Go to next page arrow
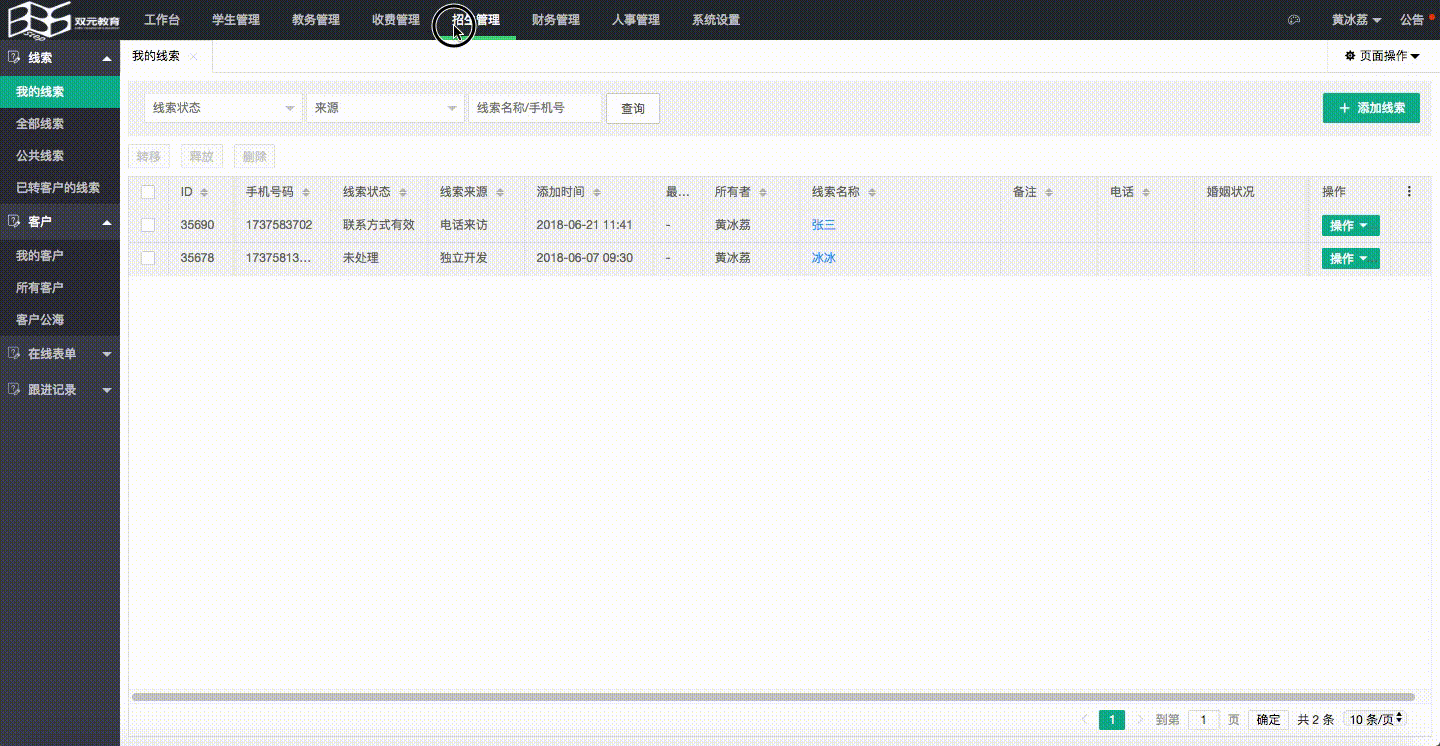 tap(1140, 720)
